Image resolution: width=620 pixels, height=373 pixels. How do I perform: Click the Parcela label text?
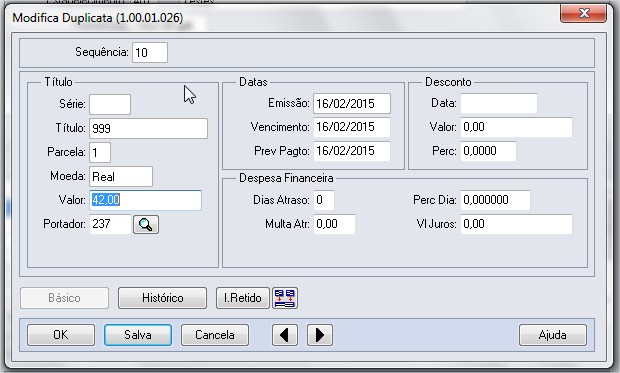[66, 152]
